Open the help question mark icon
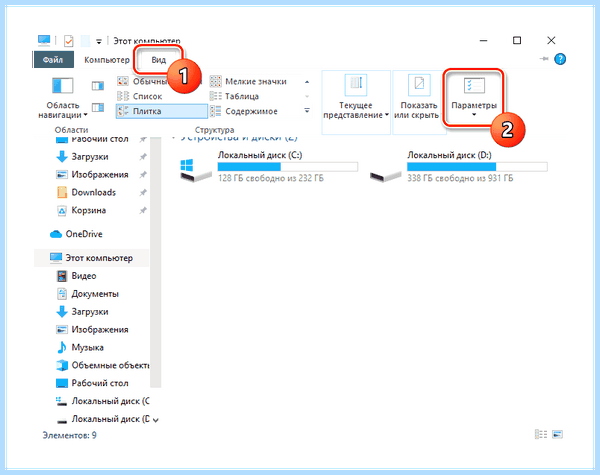The width and height of the screenshot is (600, 475). (560, 59)
